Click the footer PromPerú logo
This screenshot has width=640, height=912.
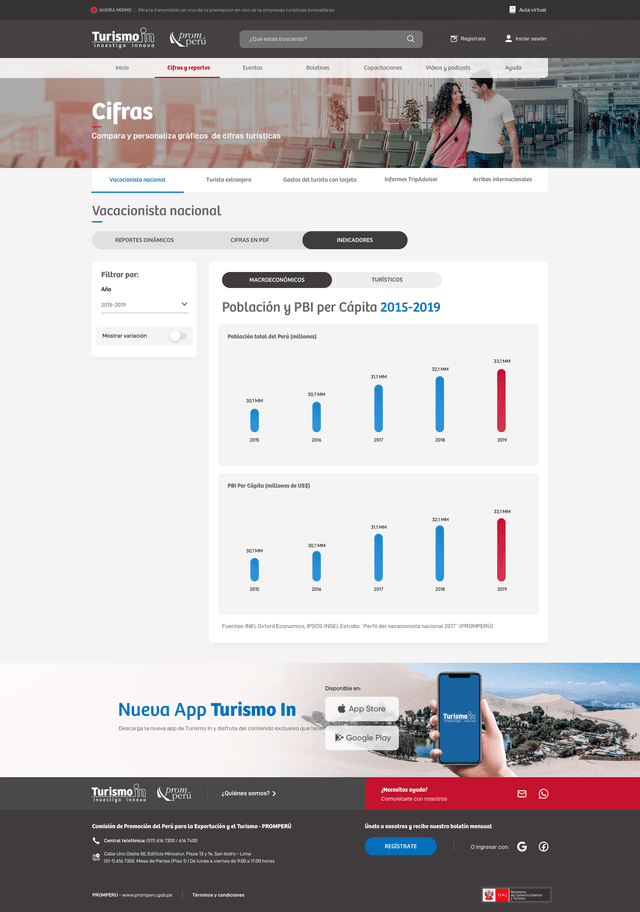click(174, 793)
